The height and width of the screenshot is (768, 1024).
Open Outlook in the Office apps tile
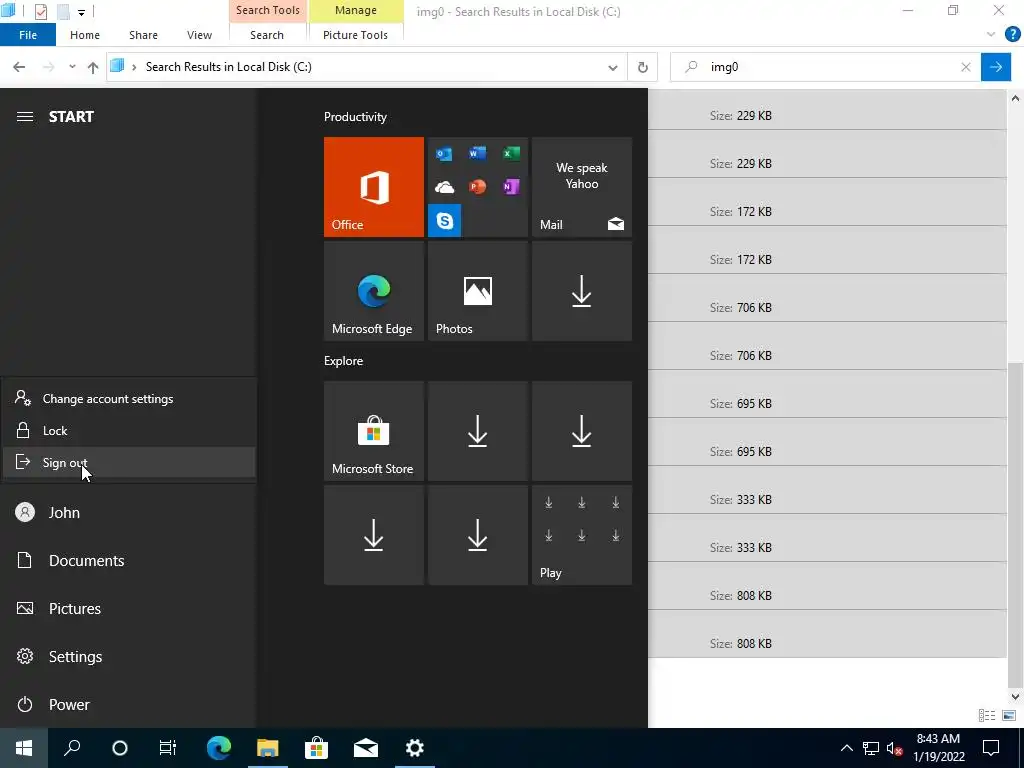tap(444, 153)
